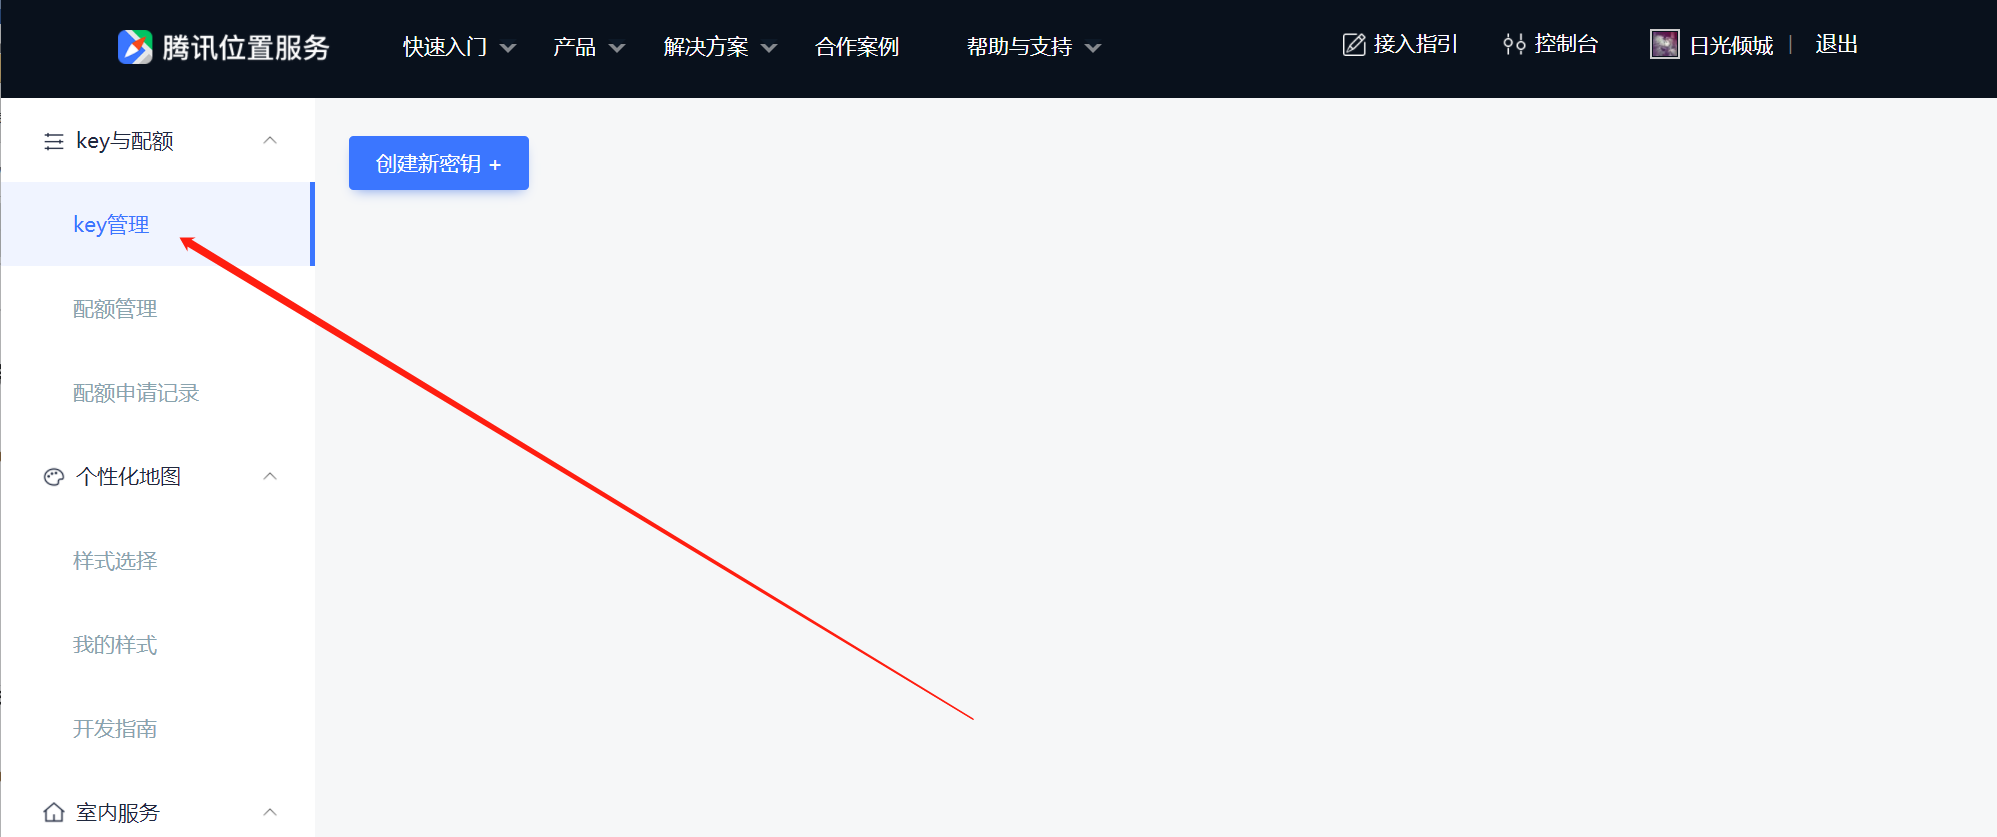Screen dimensions: 1997x837
Task: Click the 创建新密钥 + button
Action: pos(439,163)
